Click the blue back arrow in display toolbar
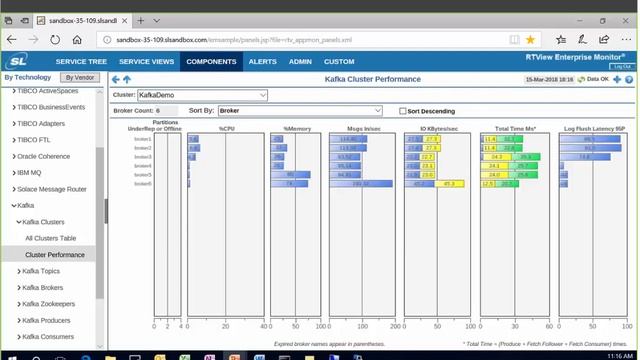 pos(116,79)
